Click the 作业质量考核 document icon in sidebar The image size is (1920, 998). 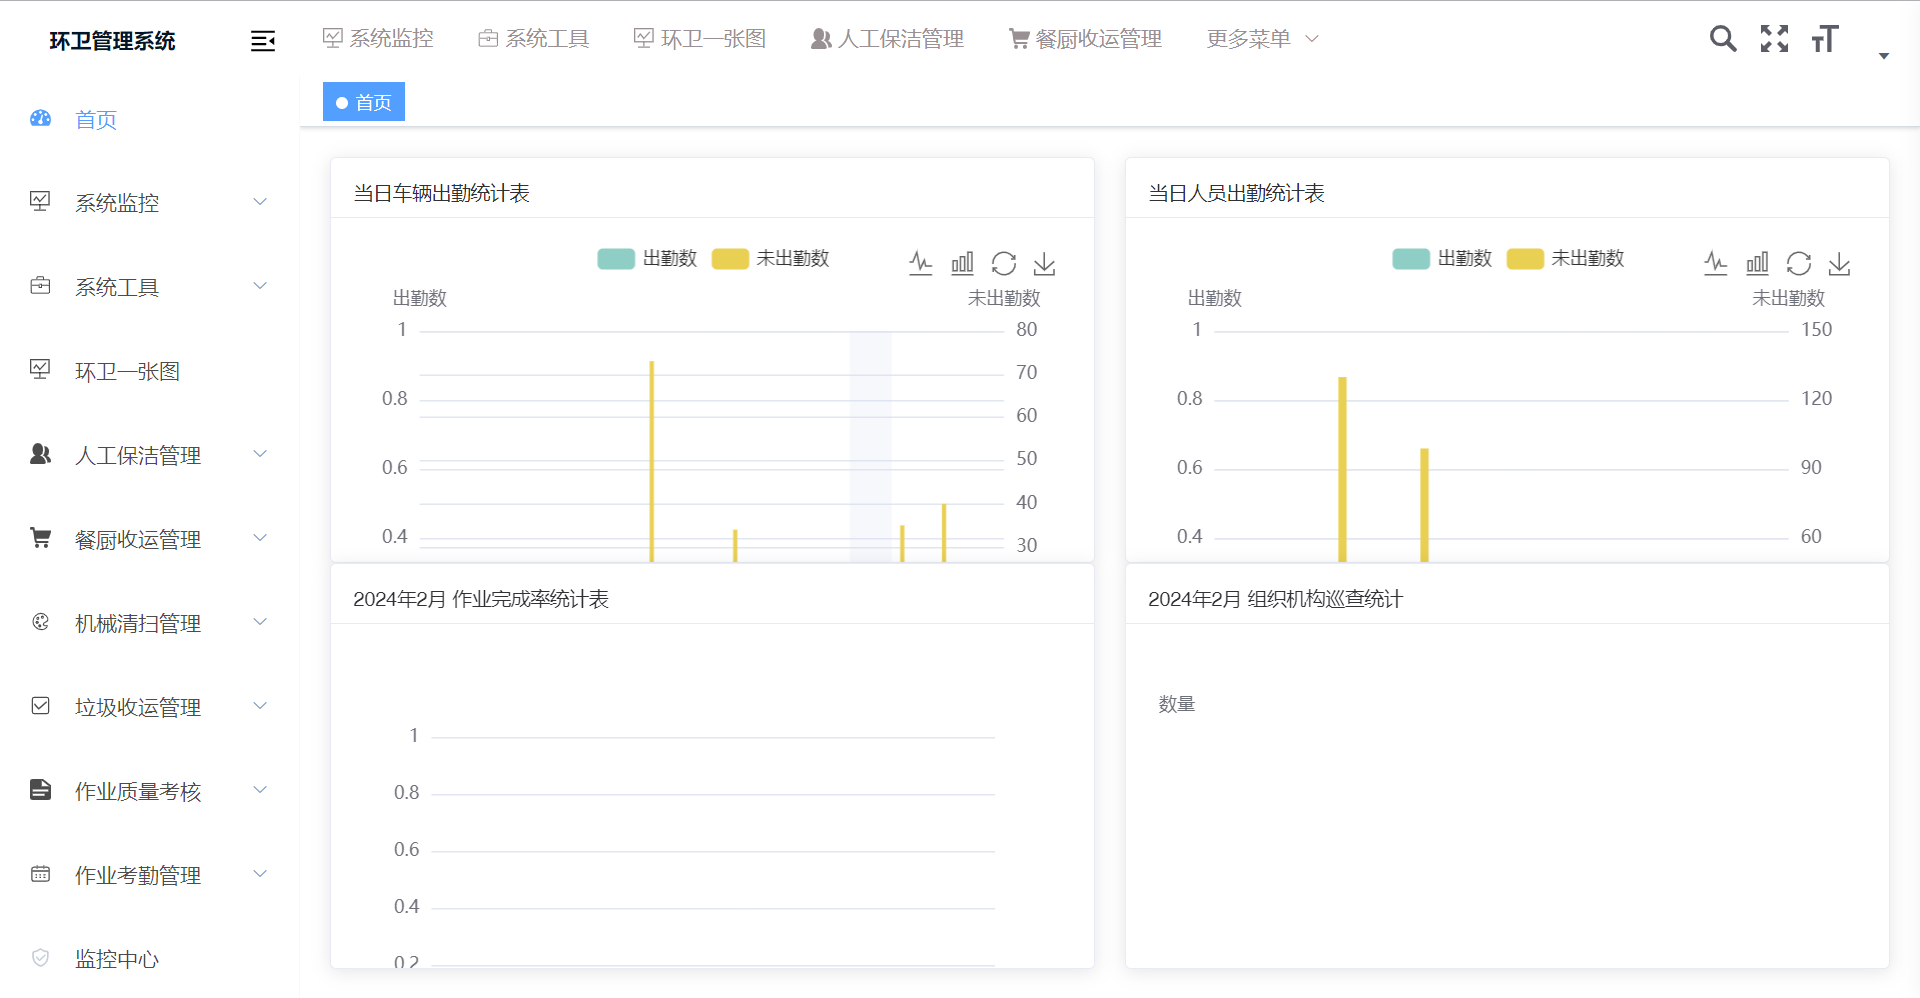coord(41,790)
